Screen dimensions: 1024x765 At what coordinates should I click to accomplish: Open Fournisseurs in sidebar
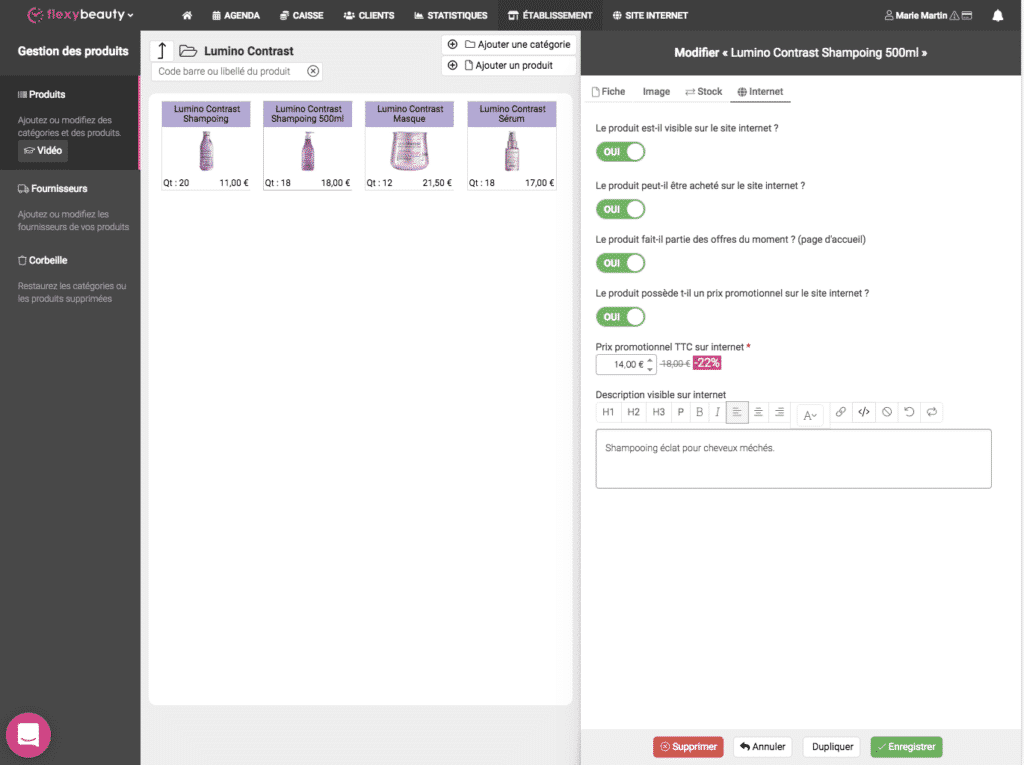[53, 189]
